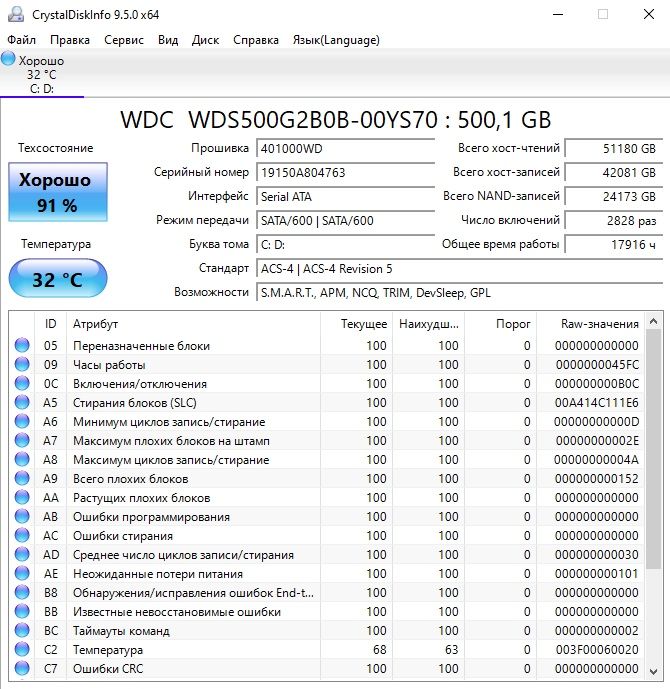
Task: Click the status orb for Часы работы
Action: (x=22, y=364)
